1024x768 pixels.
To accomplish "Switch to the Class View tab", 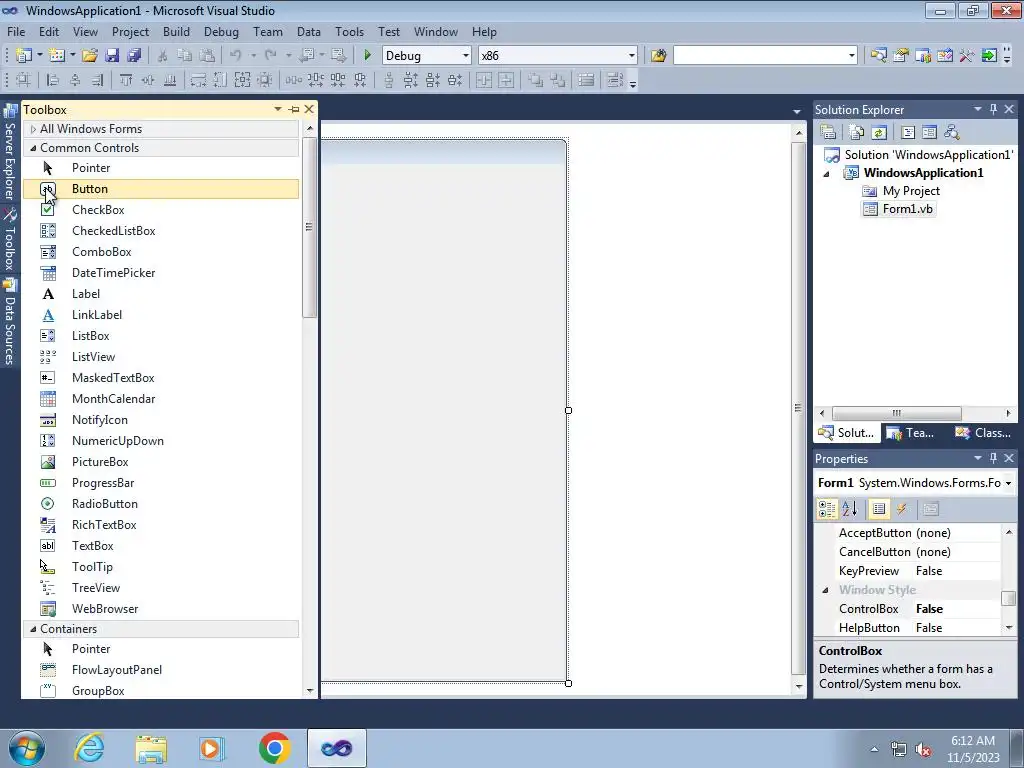I will tap(983, 433).
